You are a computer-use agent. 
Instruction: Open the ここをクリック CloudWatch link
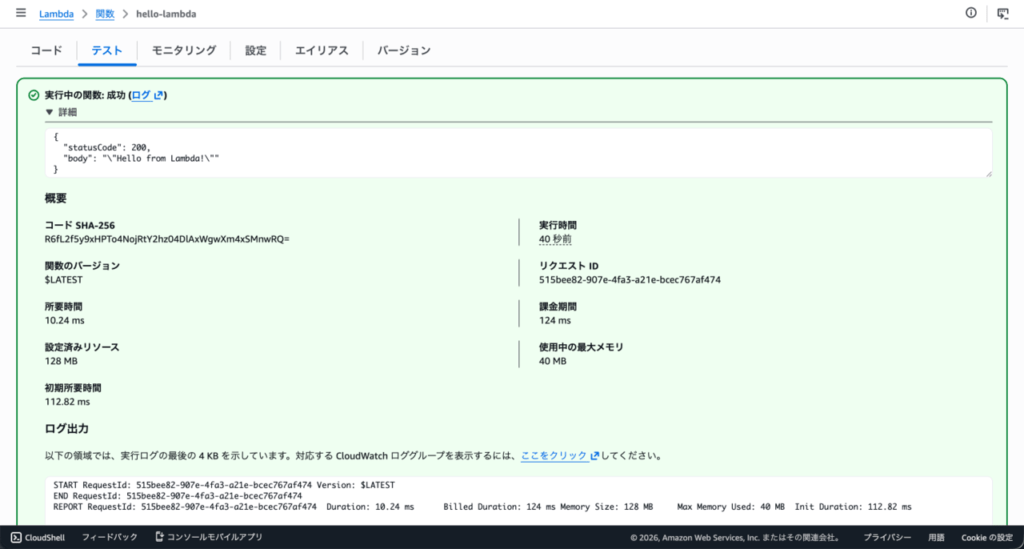[554, 456]
